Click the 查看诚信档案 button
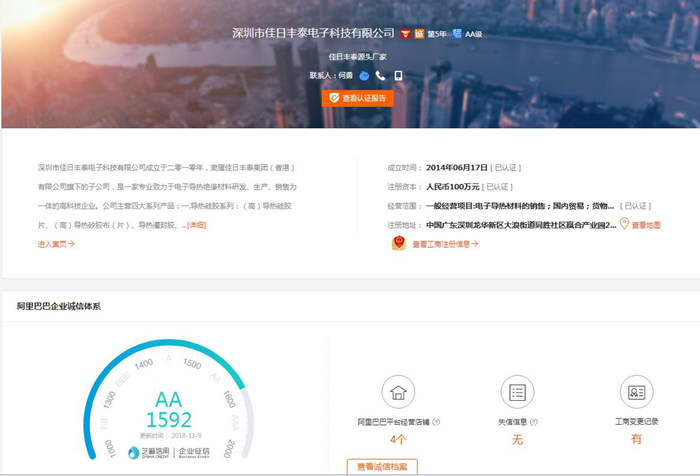 (382, 467)
